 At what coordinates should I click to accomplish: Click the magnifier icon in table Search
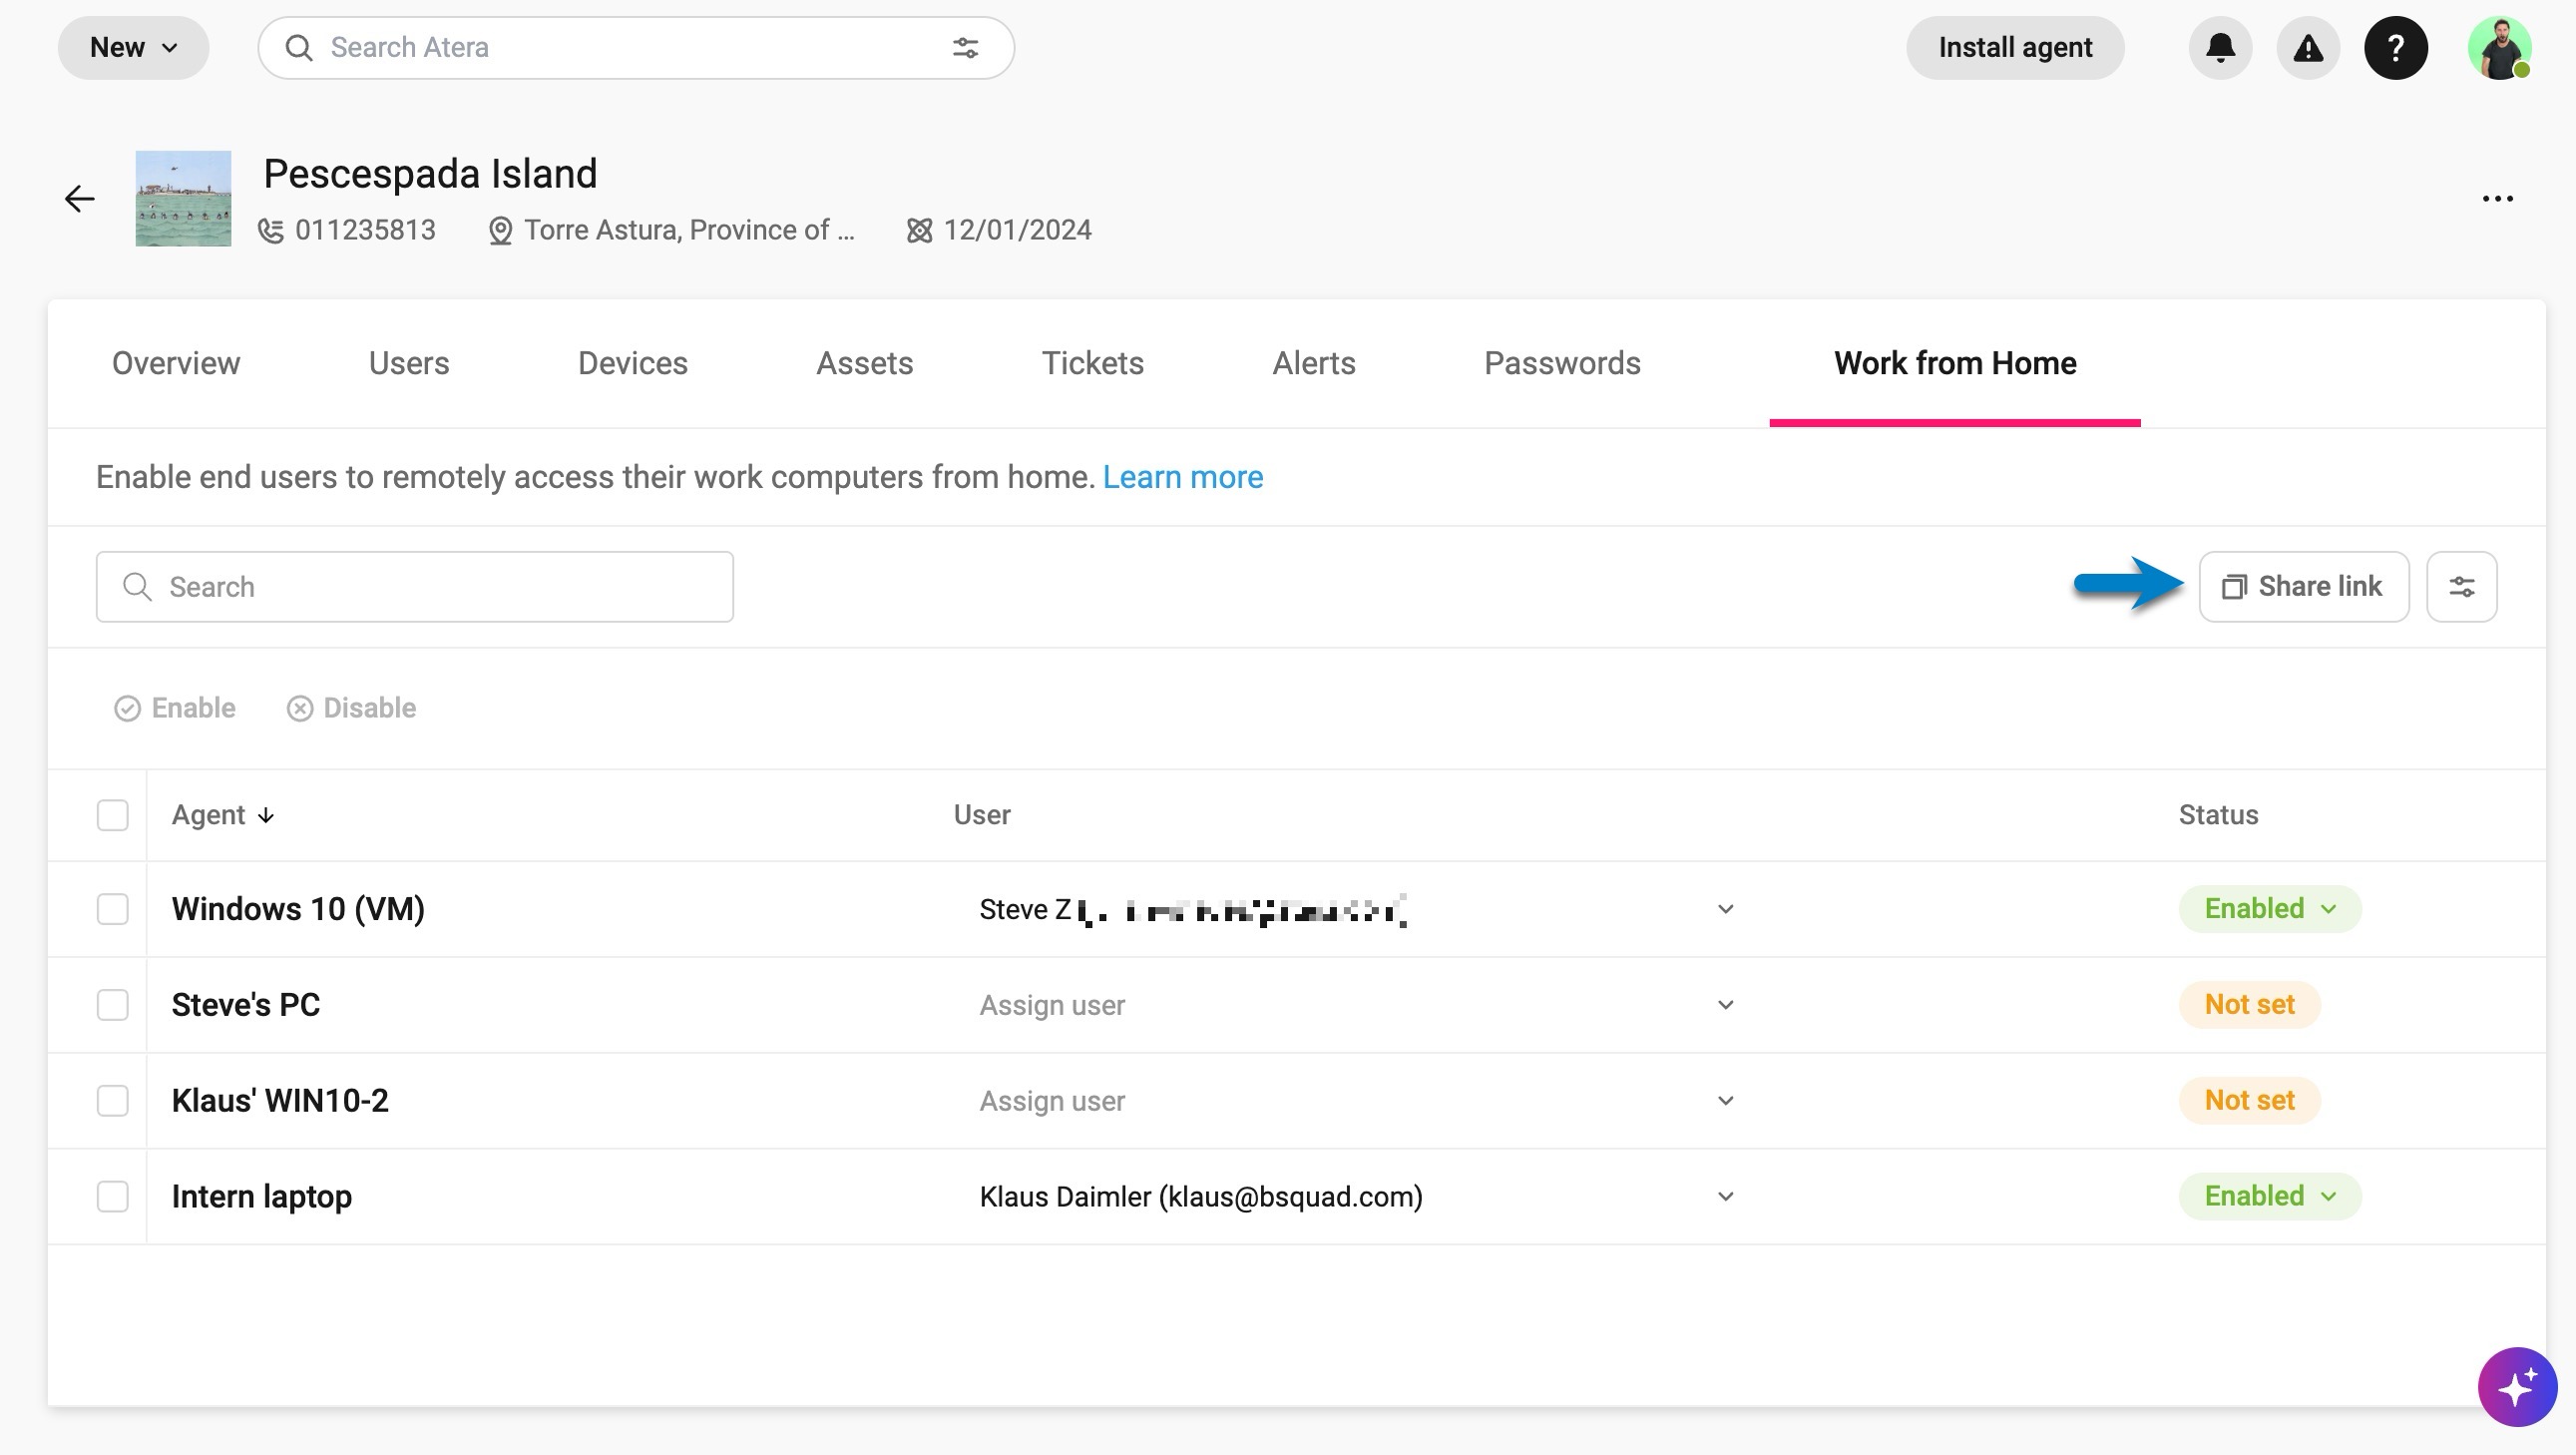[x=137, y=587]
